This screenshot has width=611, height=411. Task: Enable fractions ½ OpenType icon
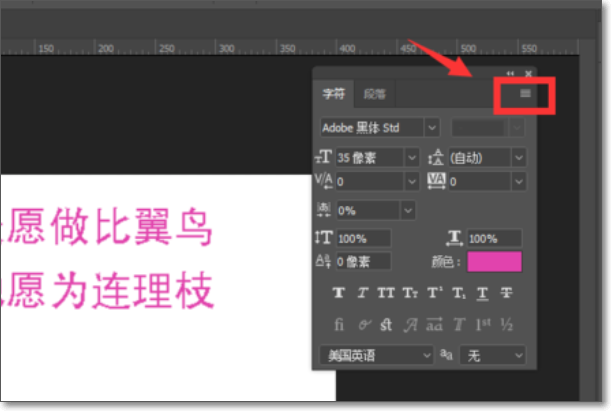[x=507, y=324]
